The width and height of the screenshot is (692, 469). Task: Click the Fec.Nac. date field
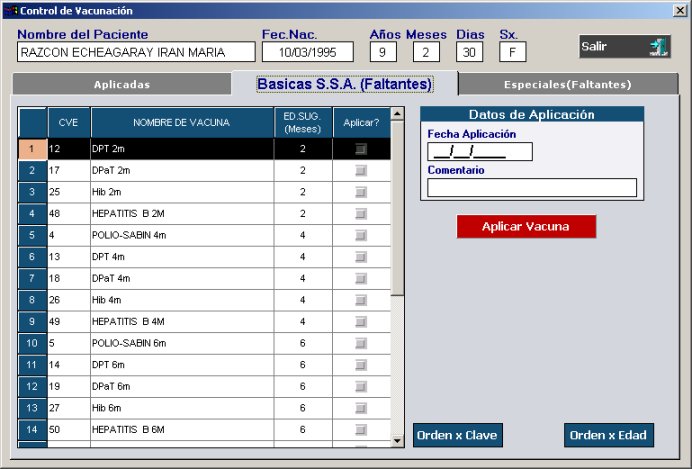click(x=308, y=52)
